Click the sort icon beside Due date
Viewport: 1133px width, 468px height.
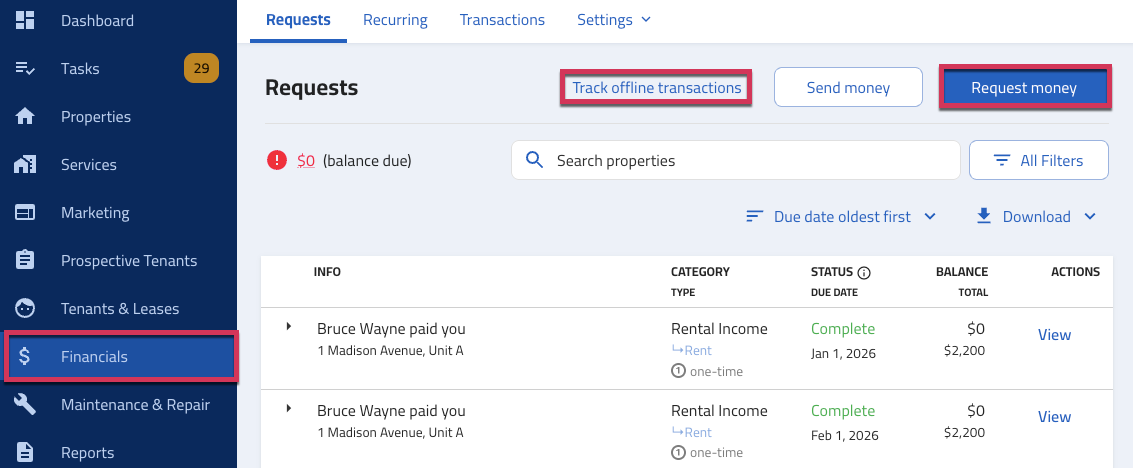(x=755, y=216)
